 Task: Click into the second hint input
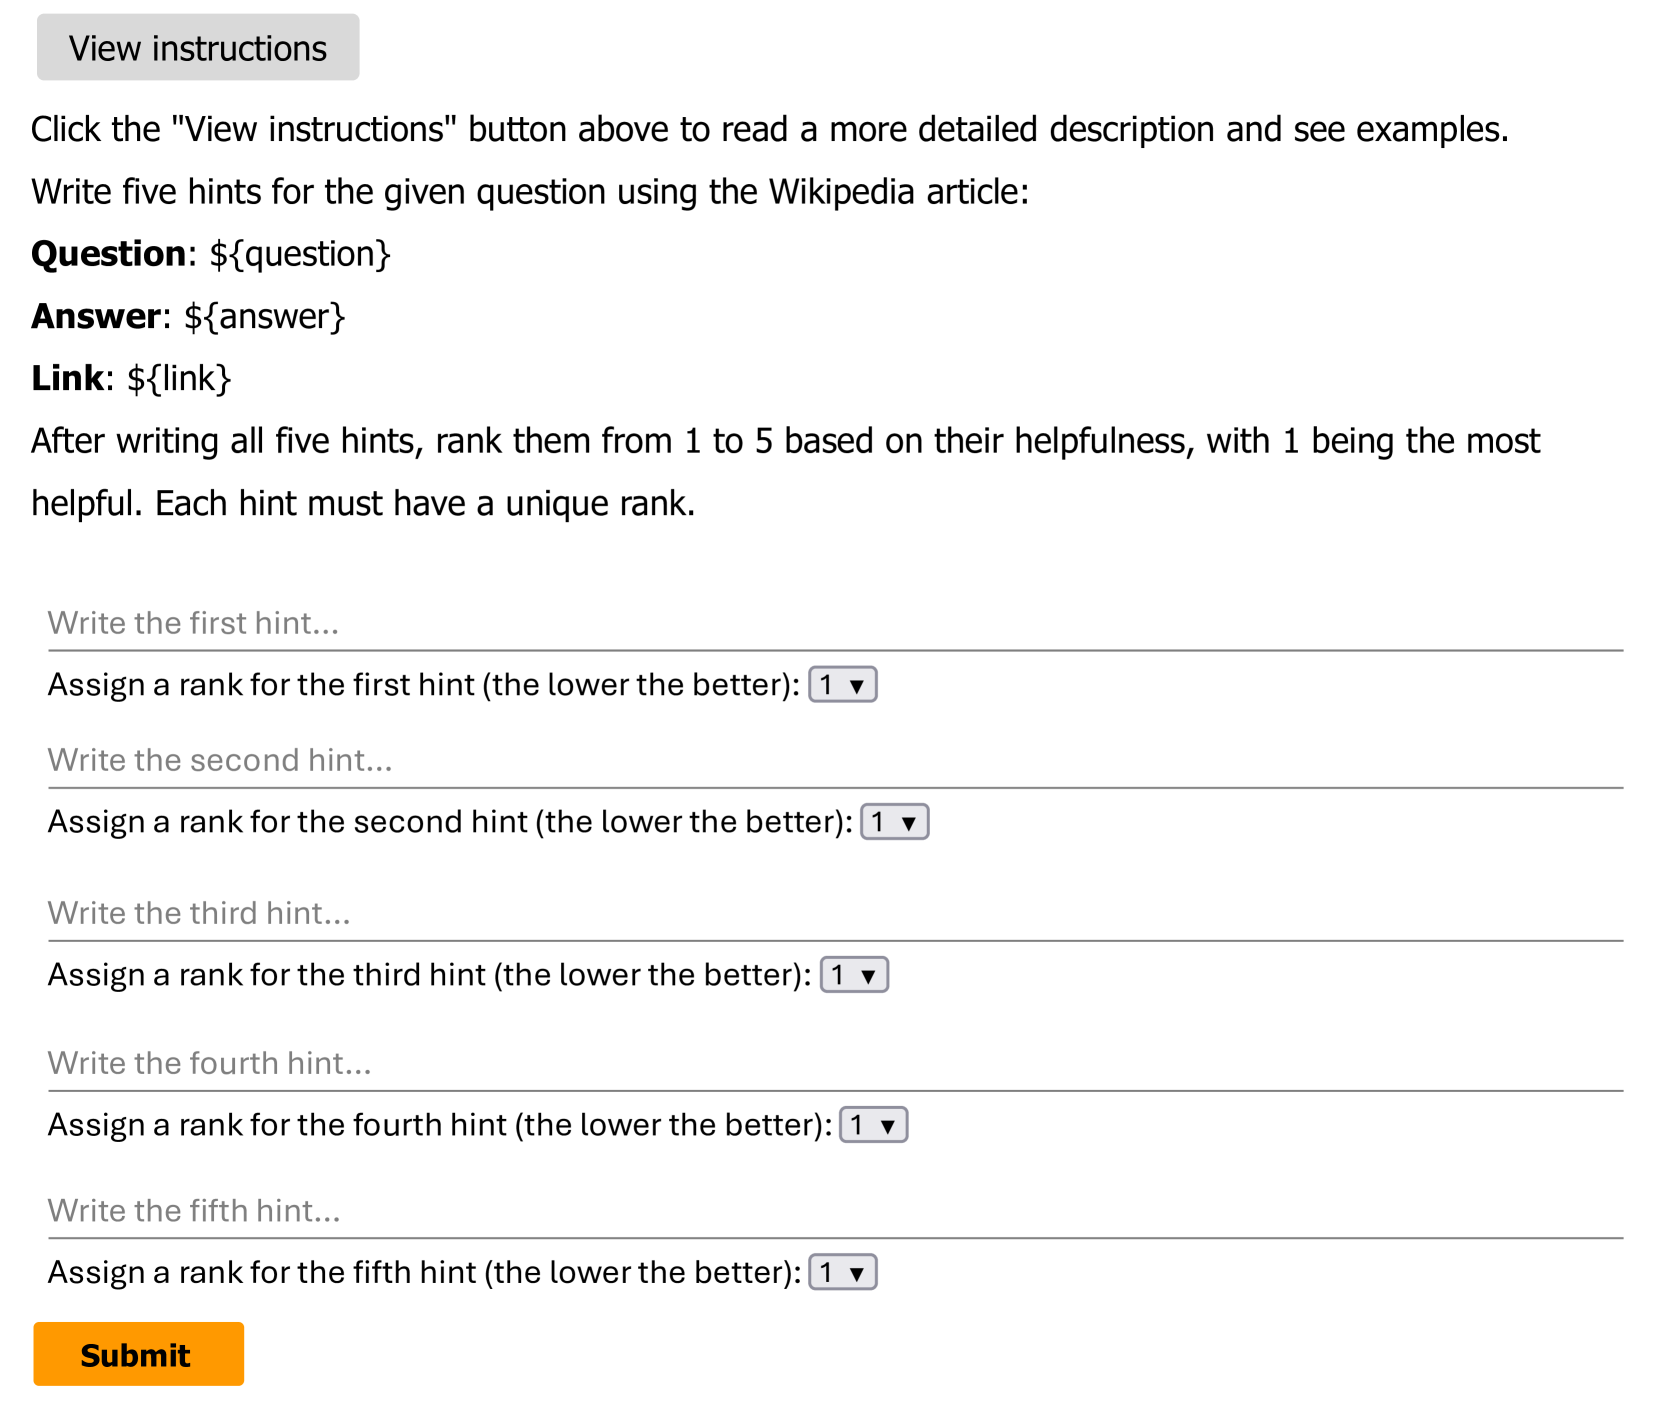(834, 760)
